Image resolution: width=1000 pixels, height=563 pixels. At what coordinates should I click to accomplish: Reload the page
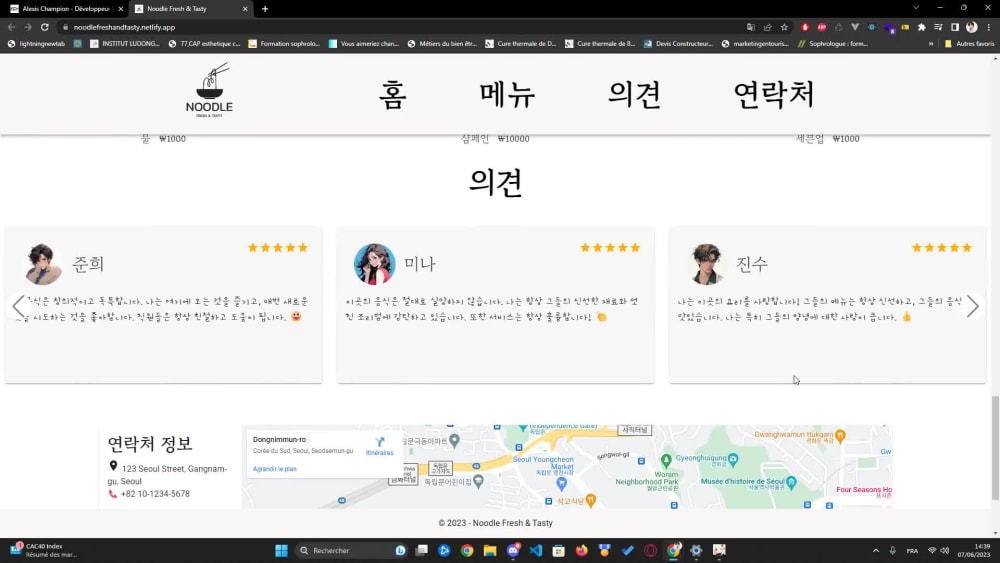click(x=45, y=27)
